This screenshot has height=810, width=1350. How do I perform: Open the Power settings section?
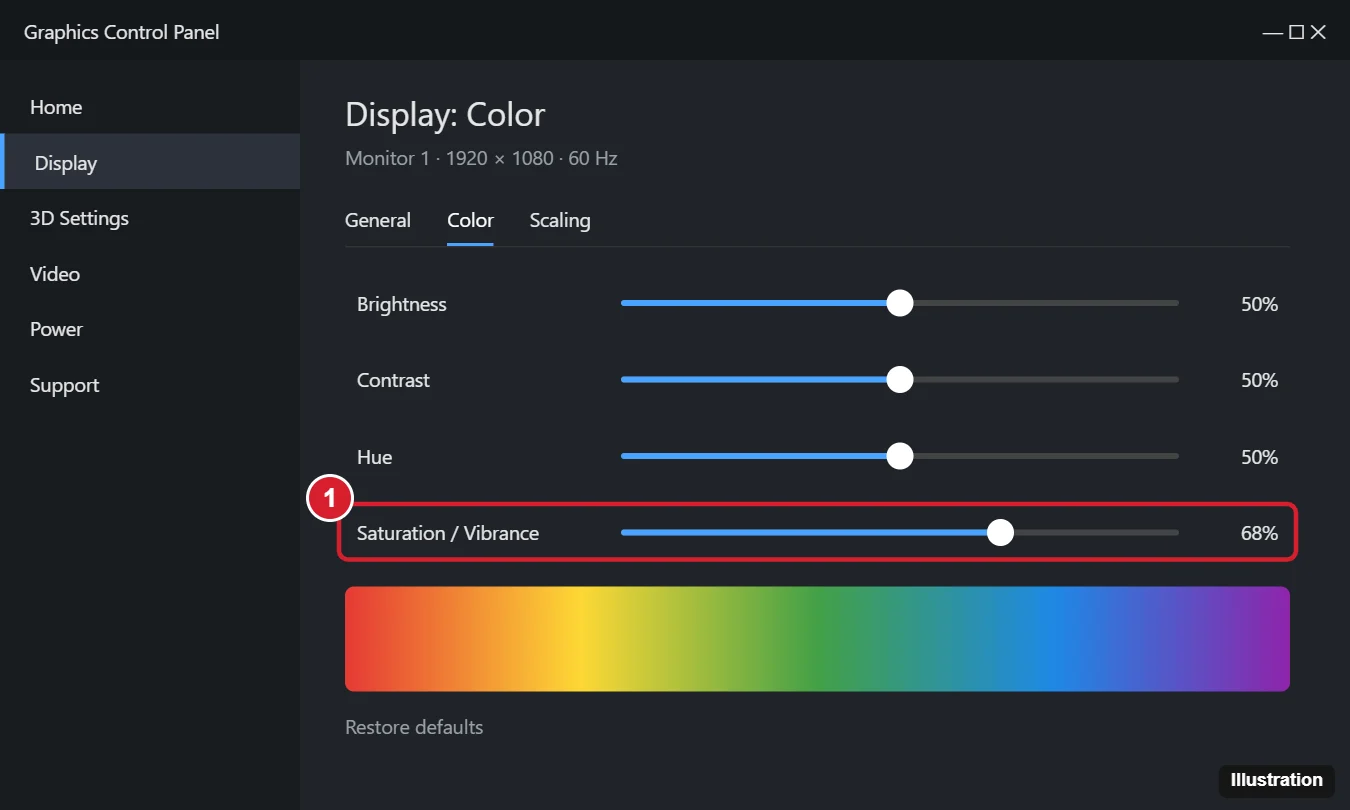(x=150, y=329)
